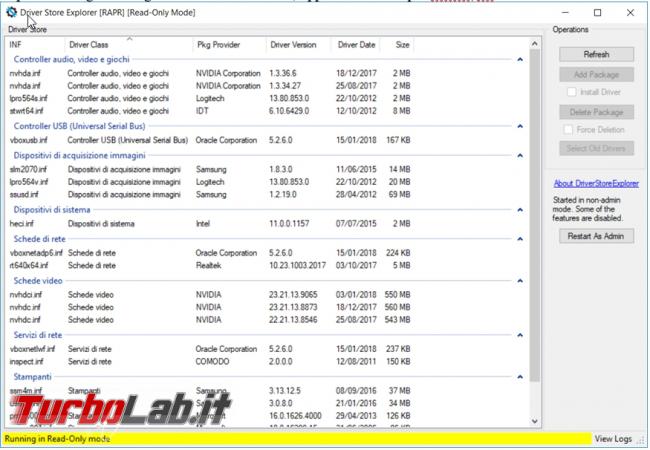Select the inspect.inf row
This screenshot has height=450, width=650.
click(210, 361)
